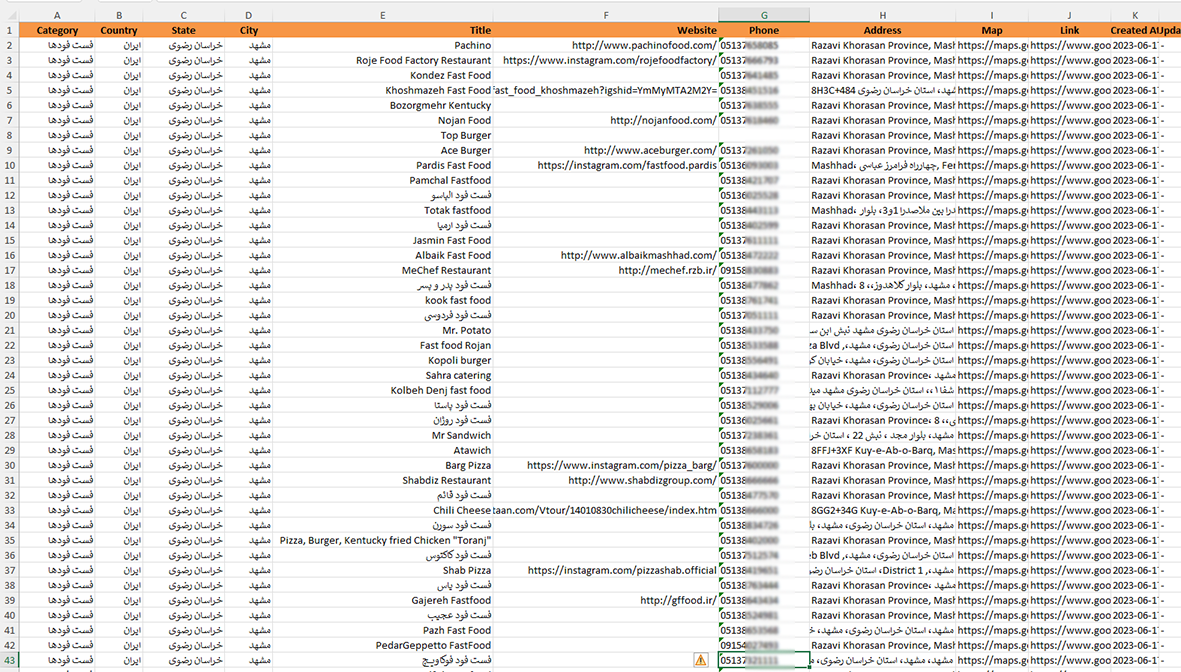Select row 17 using its row number
The image size is (1181, 672).
pyautogui.click(x=9, y=270)
